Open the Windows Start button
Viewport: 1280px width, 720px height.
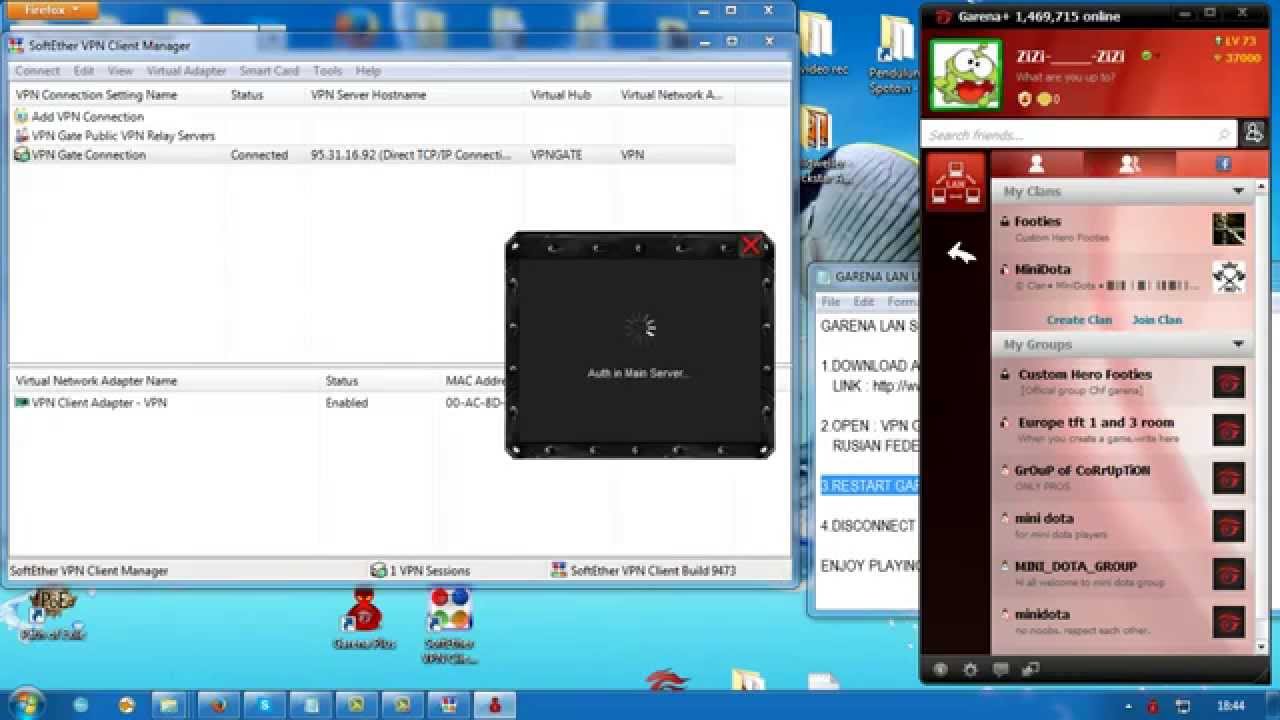point(26,704)
